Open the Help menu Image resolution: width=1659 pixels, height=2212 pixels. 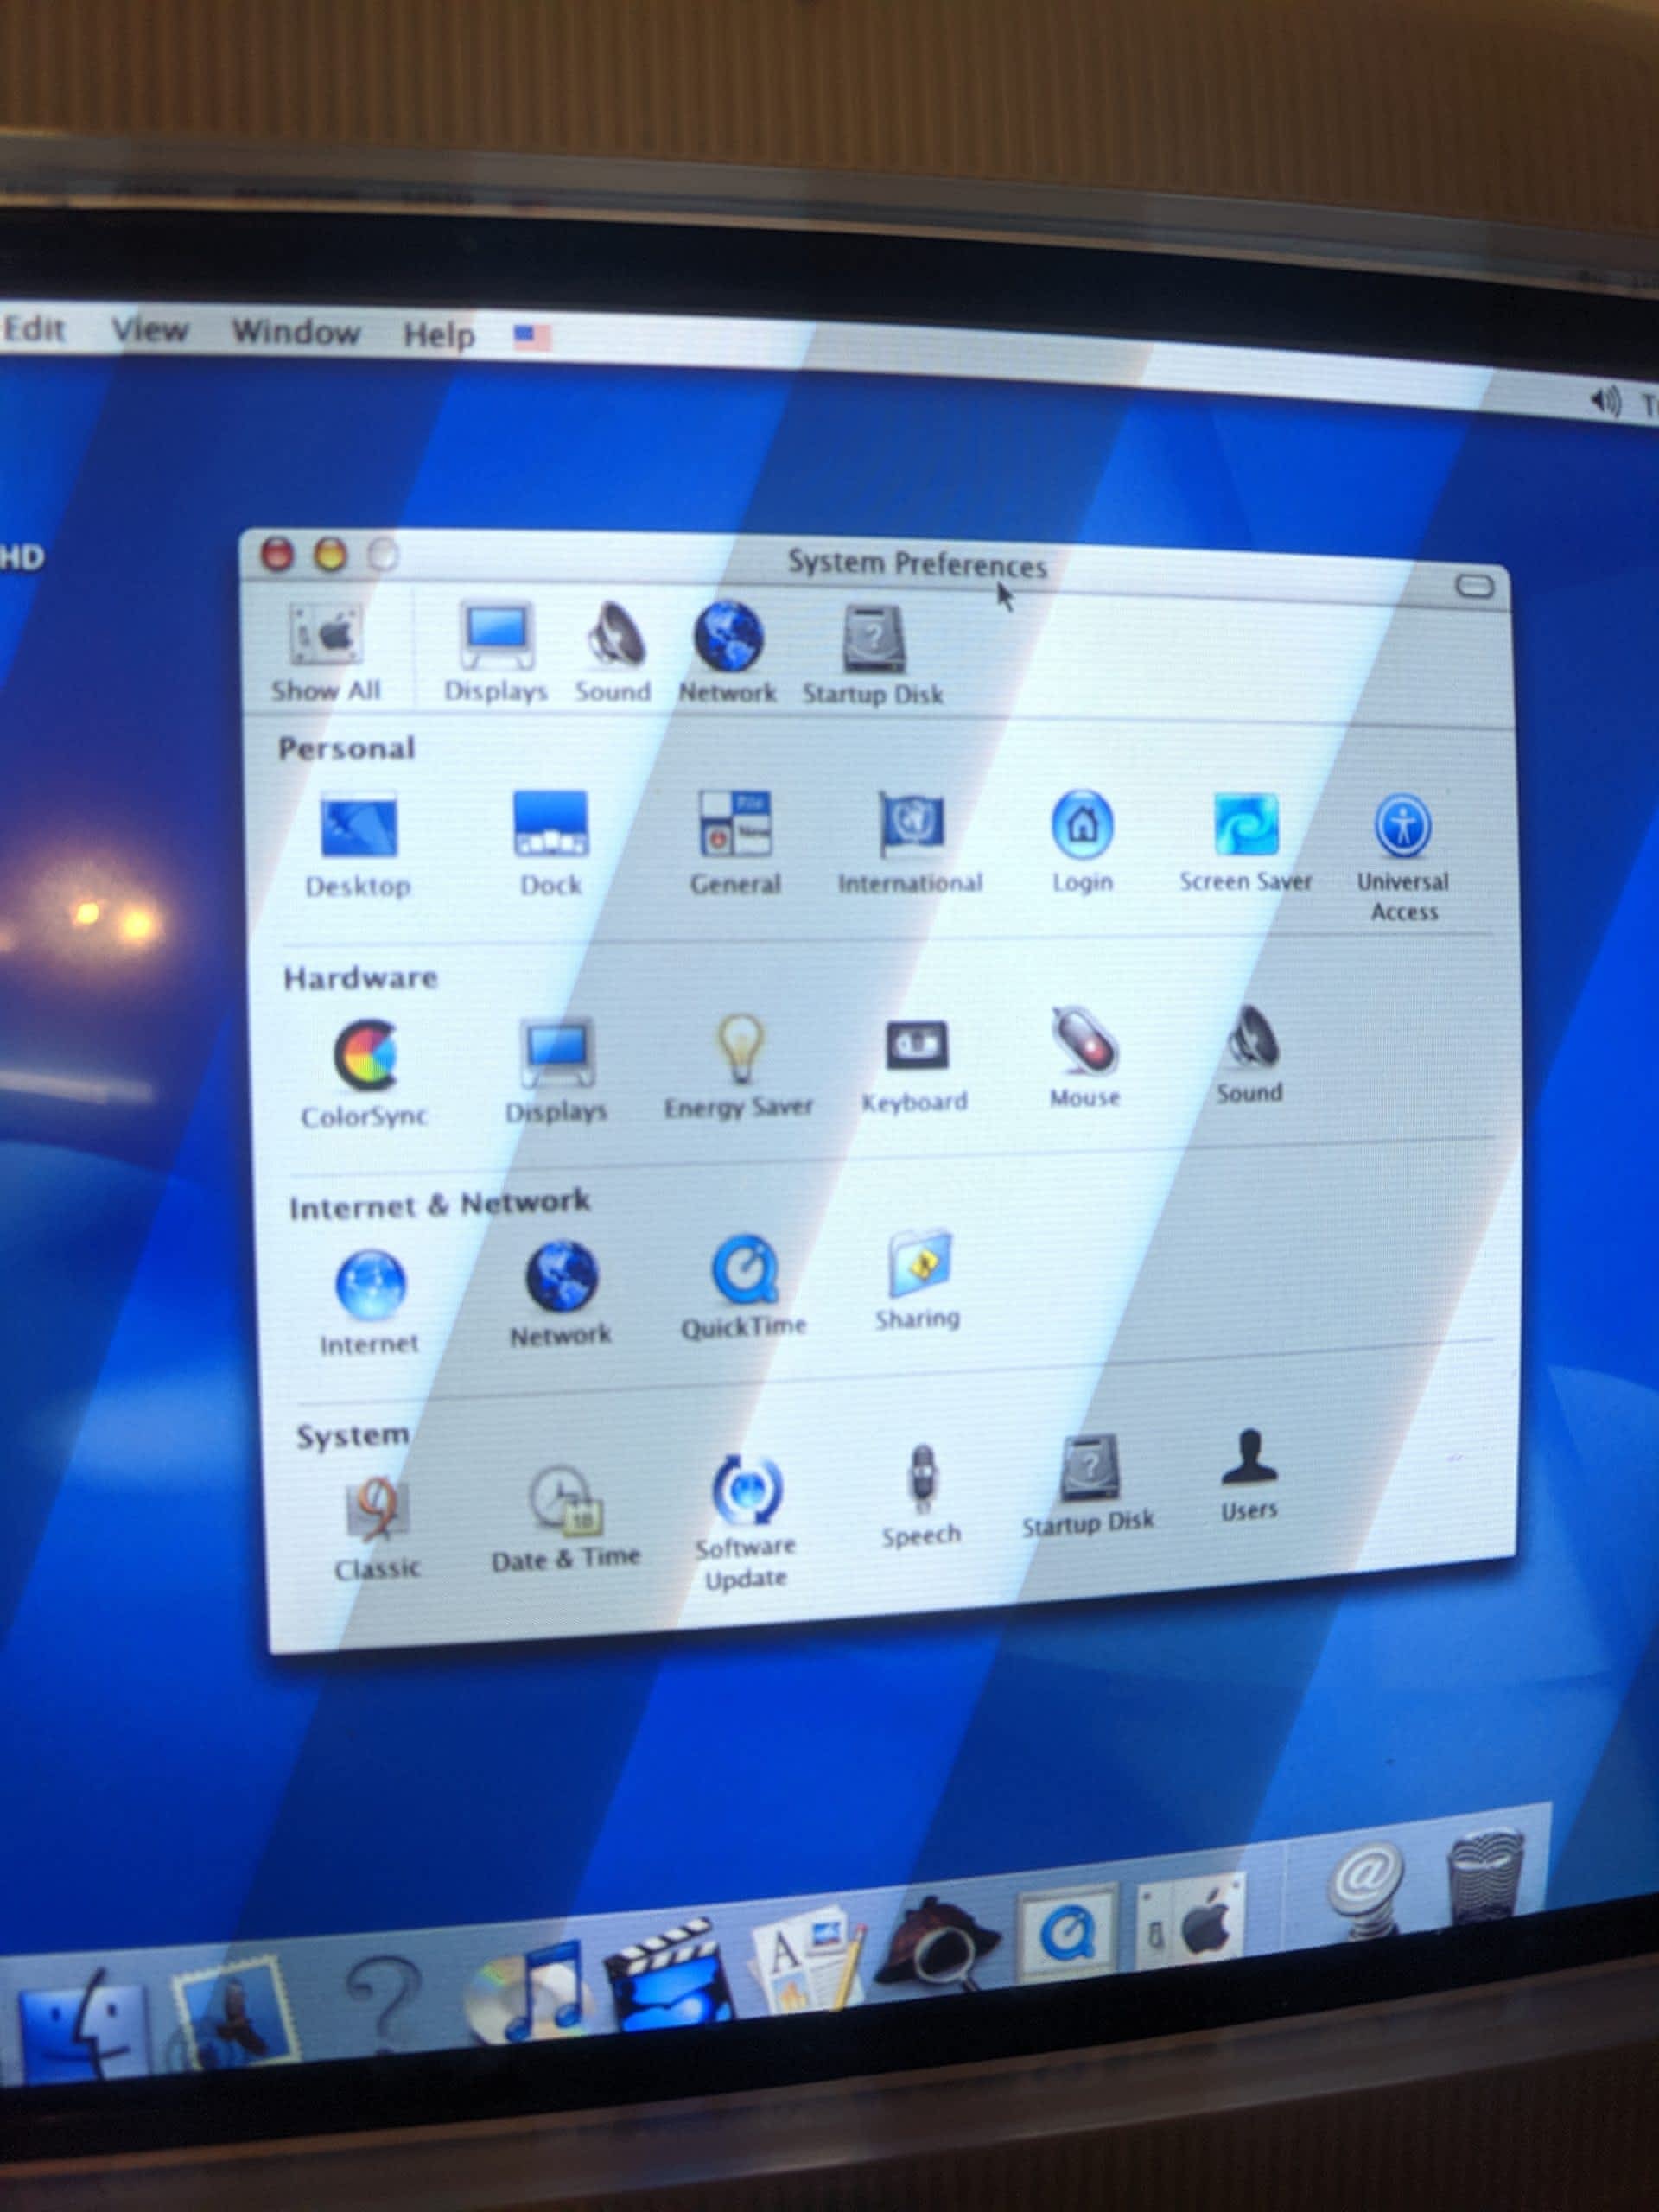point(438,335)
